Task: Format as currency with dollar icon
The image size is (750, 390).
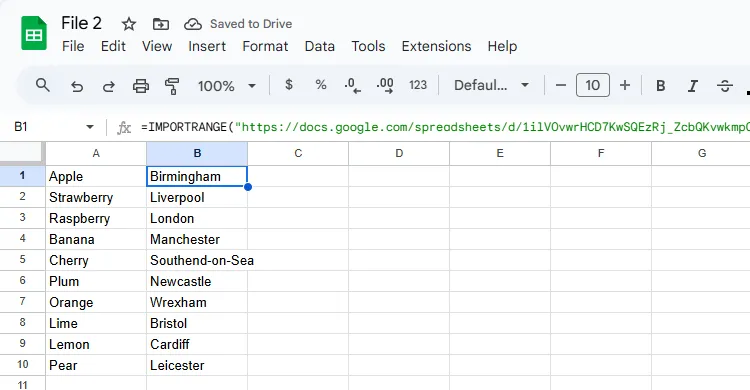Action: [288, 85]
